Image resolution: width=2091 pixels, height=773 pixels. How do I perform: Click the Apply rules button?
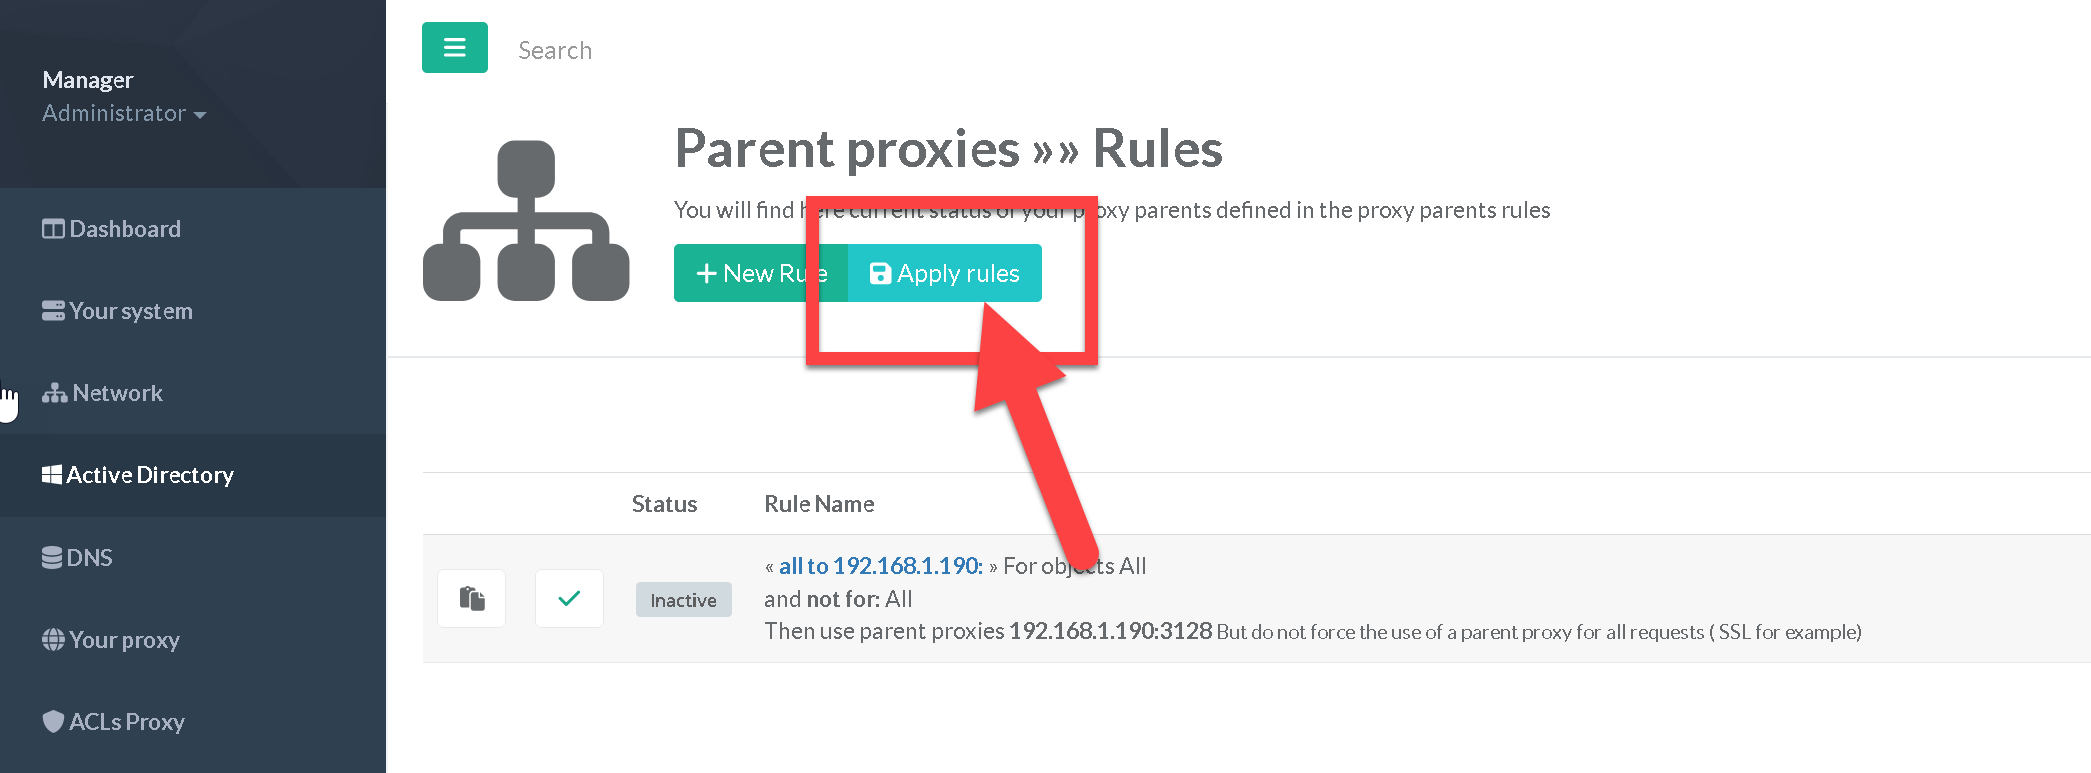tap(945, 273)
